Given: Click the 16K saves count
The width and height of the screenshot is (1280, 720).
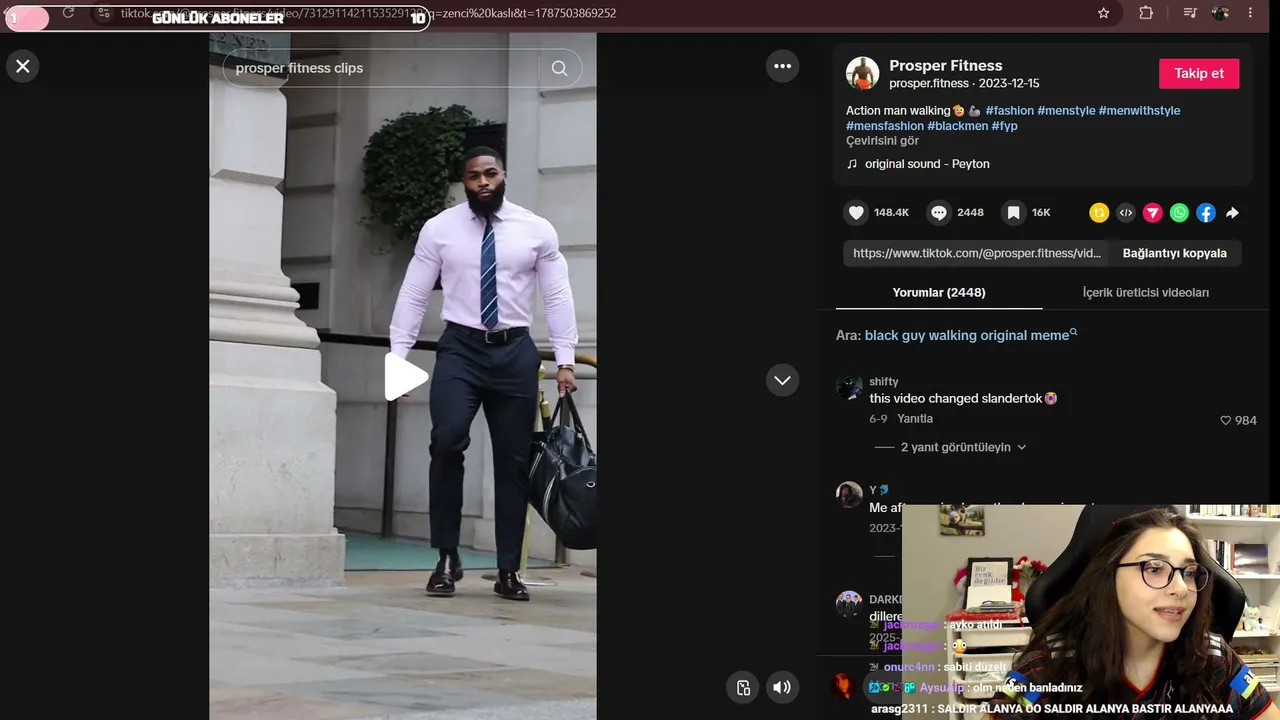Looking at the screenshot, I should click(x=1041, y=212).
